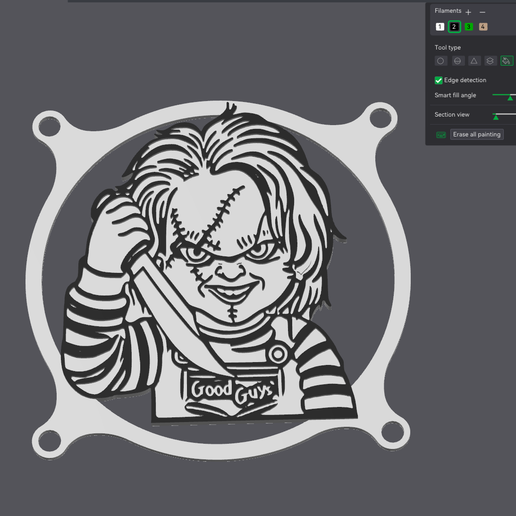Select the Sphere brush tool type
Viewport: 516px width, 516px height.
point(458,61)
